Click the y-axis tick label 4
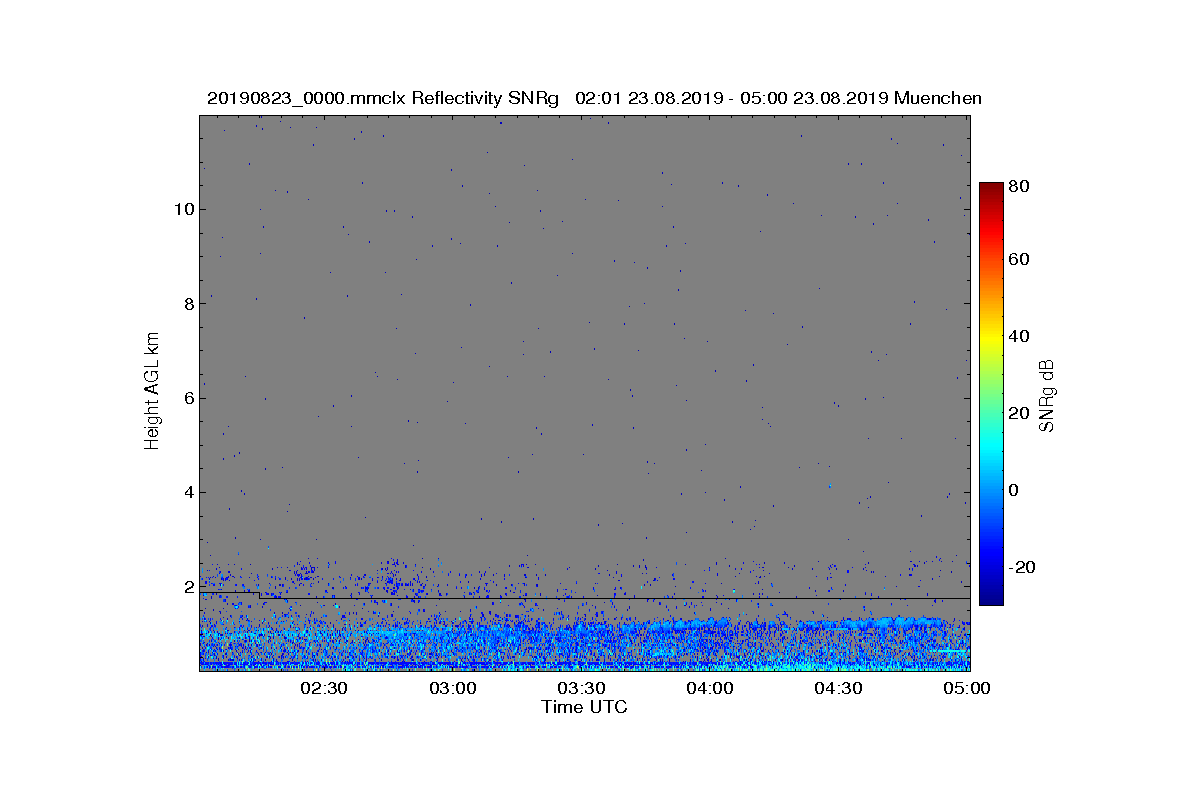This screenshot has width=1200, height=800. 188,492
